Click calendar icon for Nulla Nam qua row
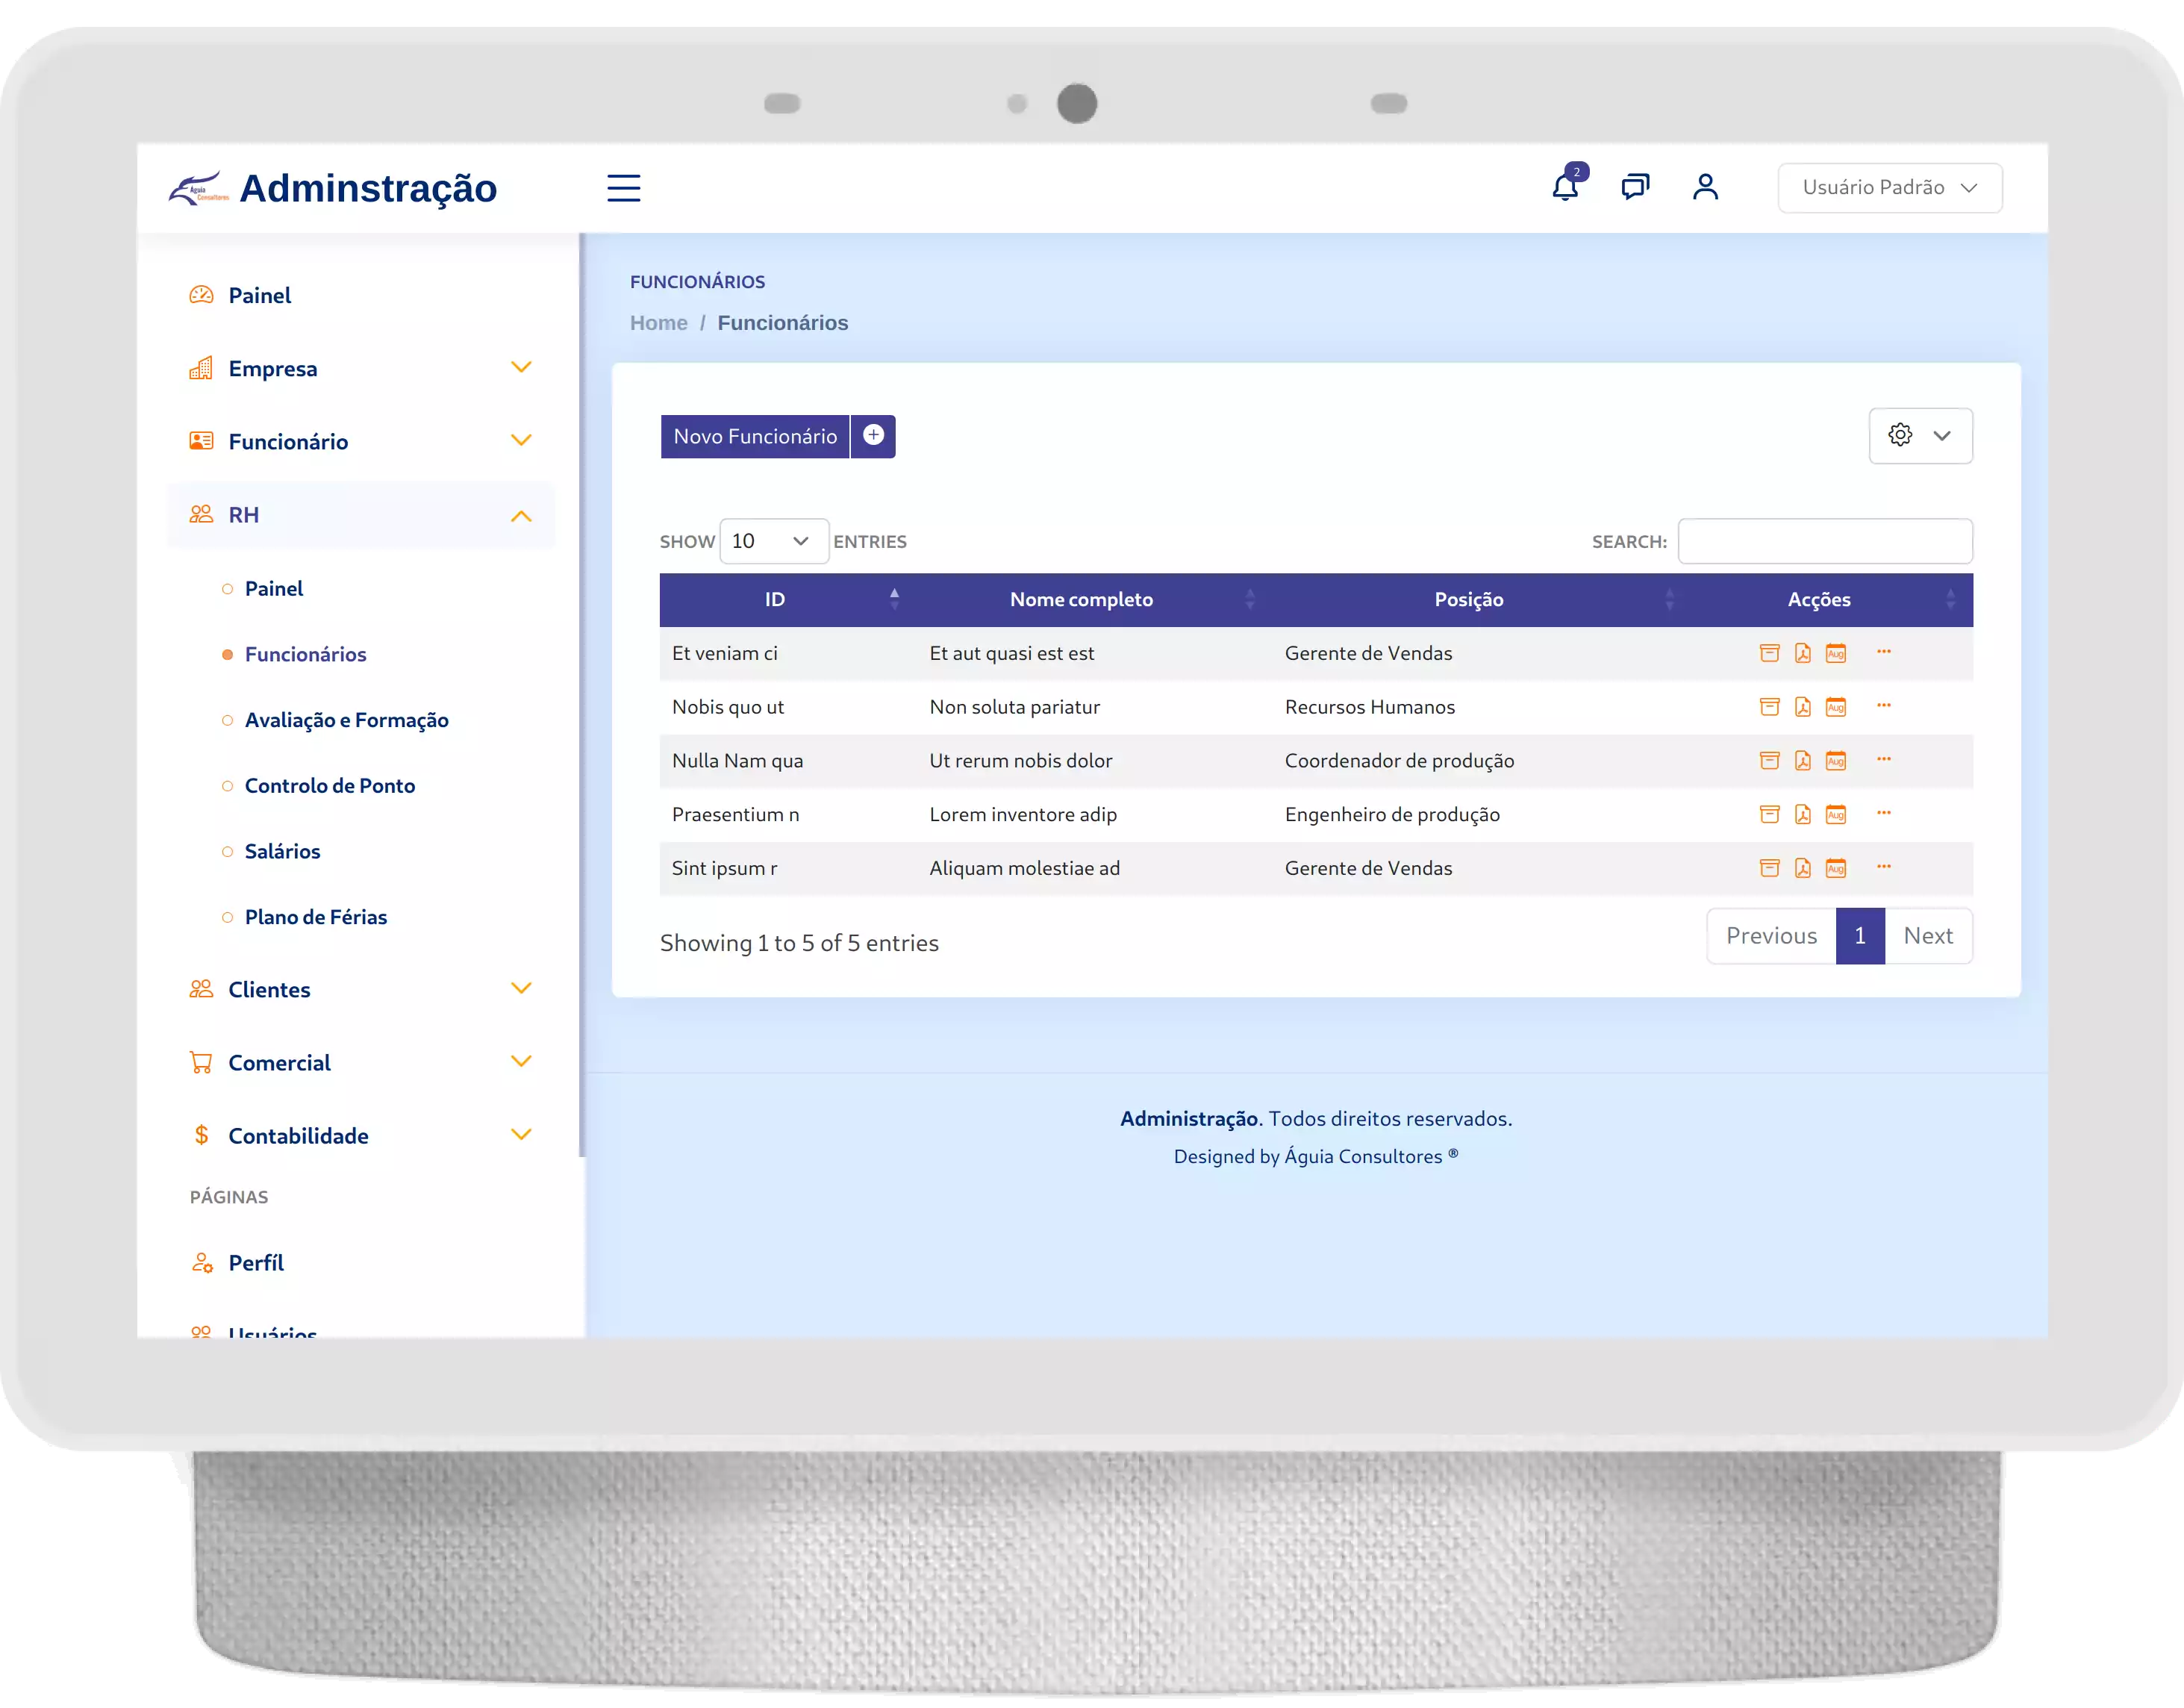The width and height of the screenshot is (2184, 1708). pos(1835,761)
